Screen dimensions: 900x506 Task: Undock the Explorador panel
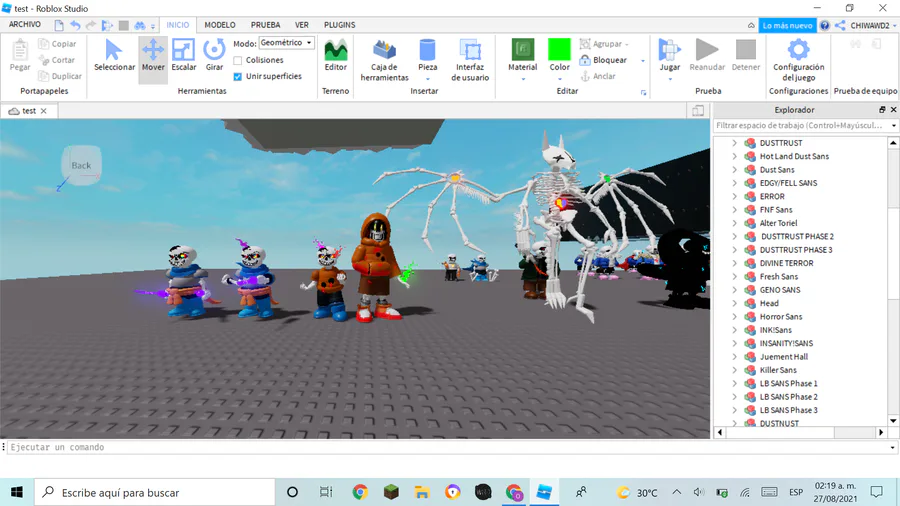point(882,110)
